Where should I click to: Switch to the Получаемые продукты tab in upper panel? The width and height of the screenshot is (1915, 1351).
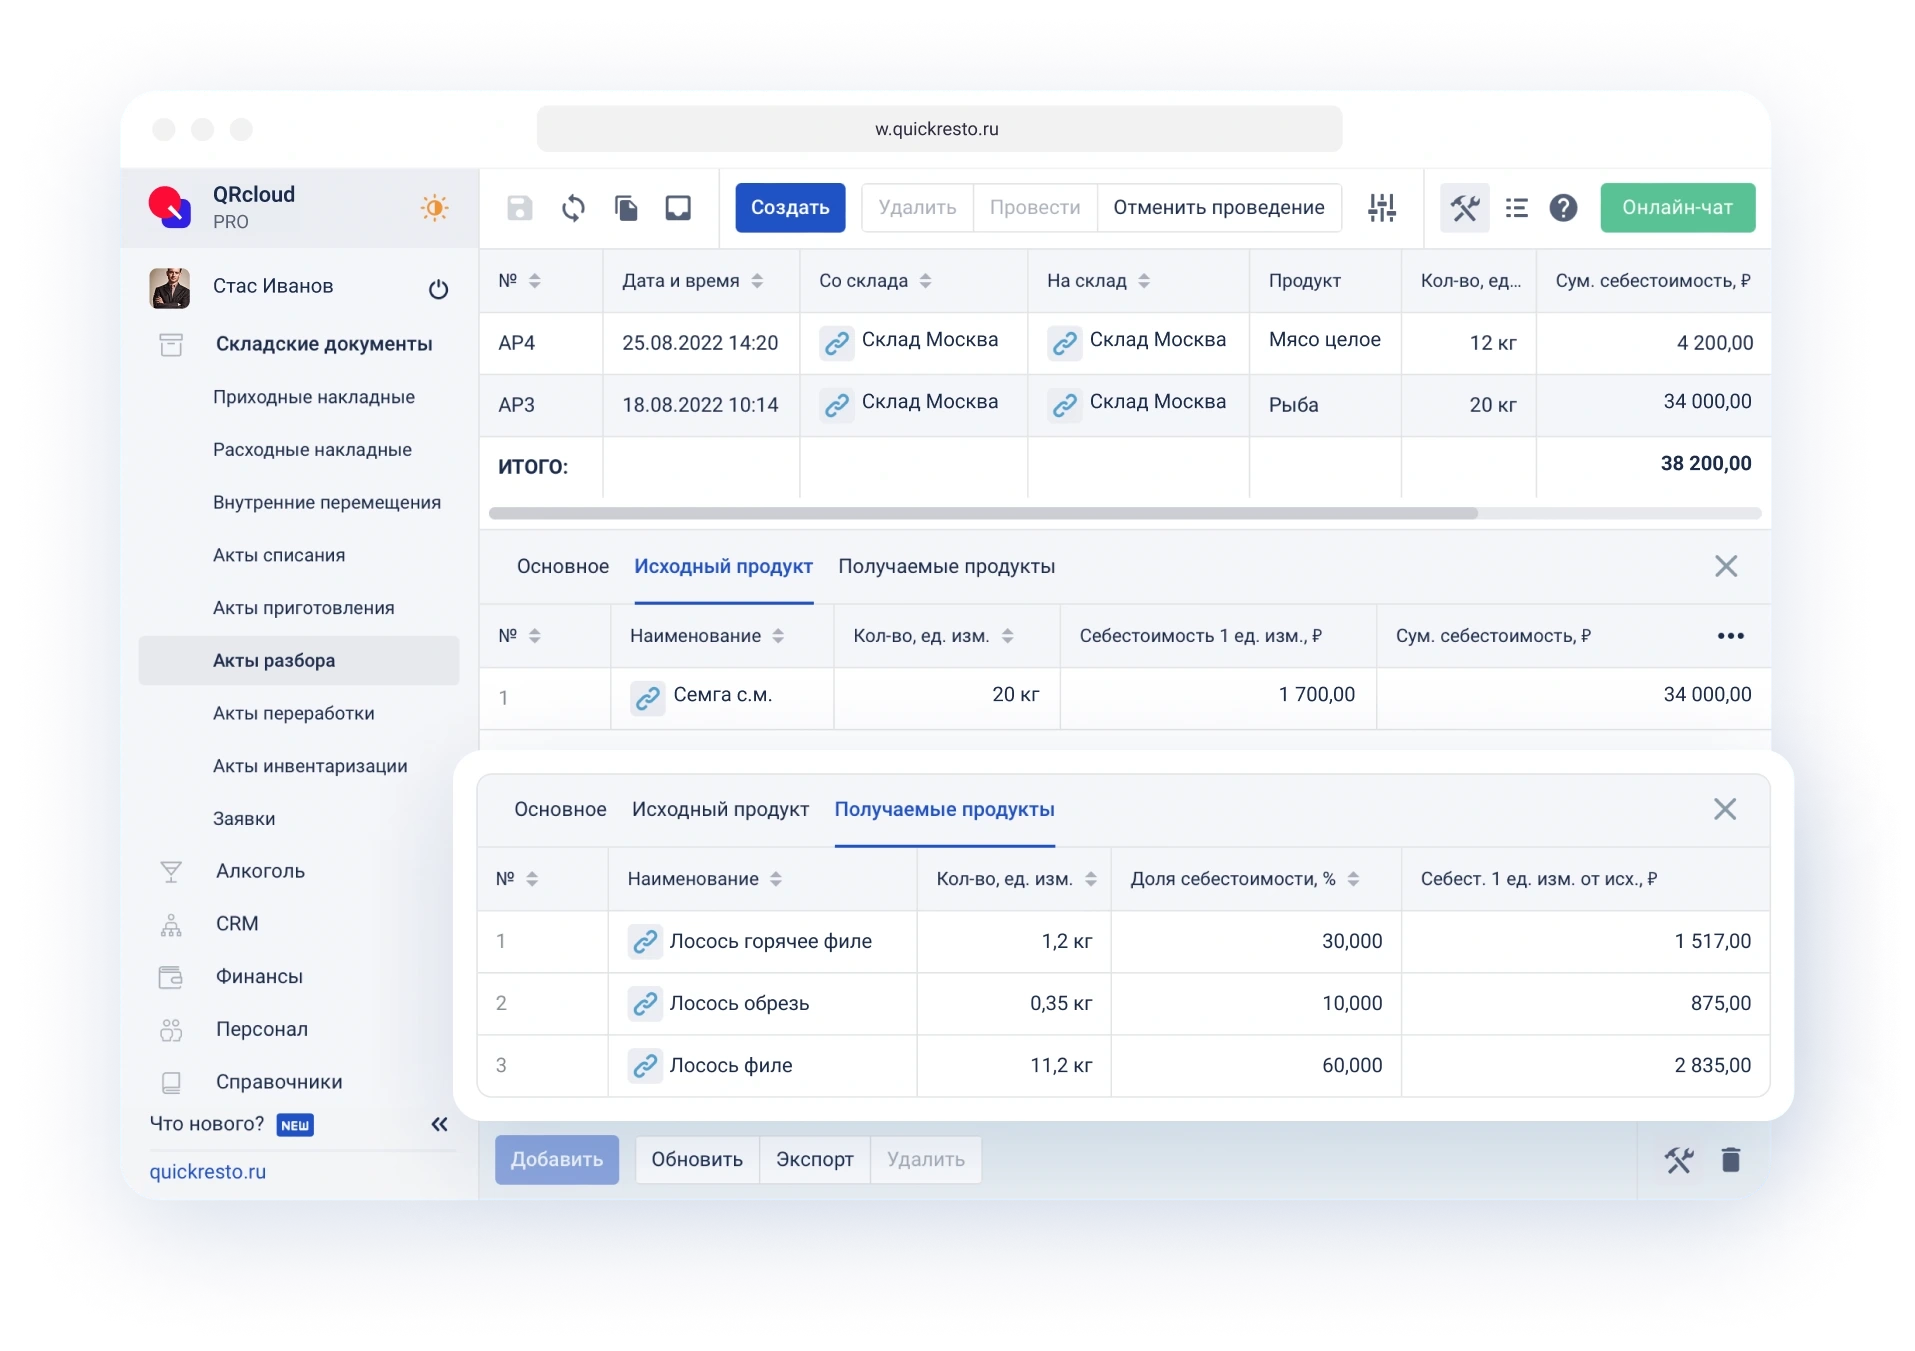tap(946, 566)
